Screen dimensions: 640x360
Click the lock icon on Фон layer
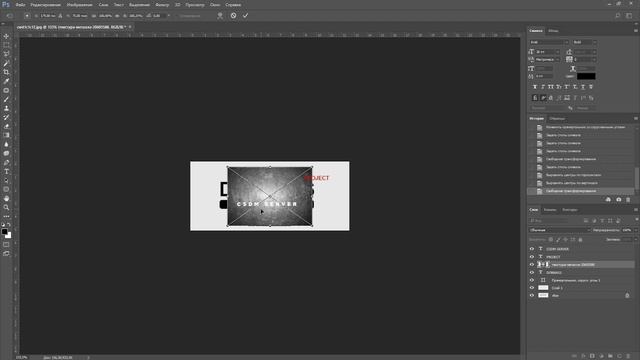[x=627, y=296]
